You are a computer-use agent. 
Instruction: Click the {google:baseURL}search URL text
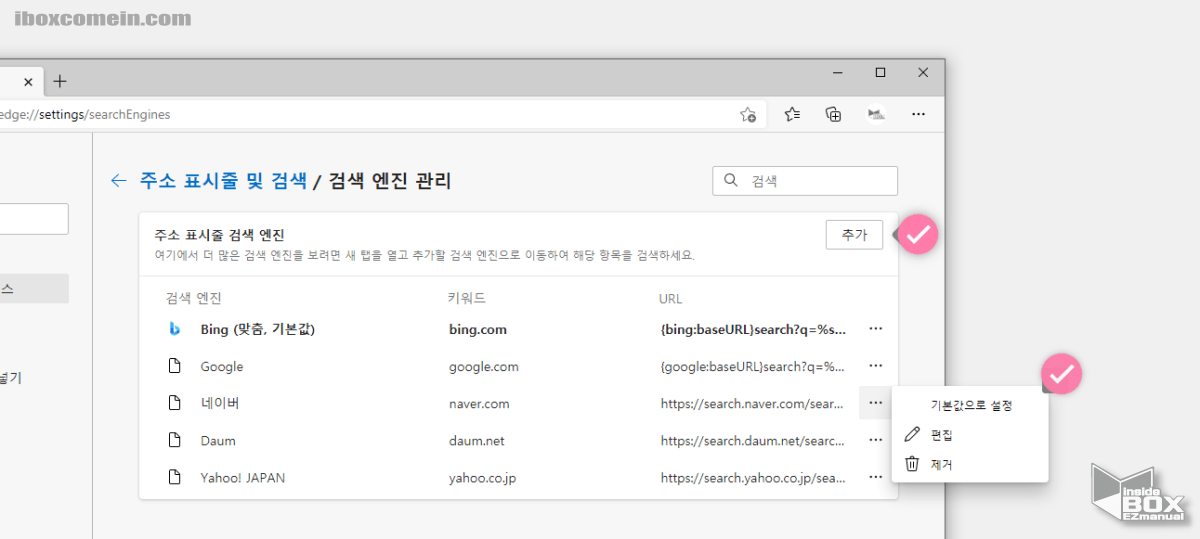[753, 366]
